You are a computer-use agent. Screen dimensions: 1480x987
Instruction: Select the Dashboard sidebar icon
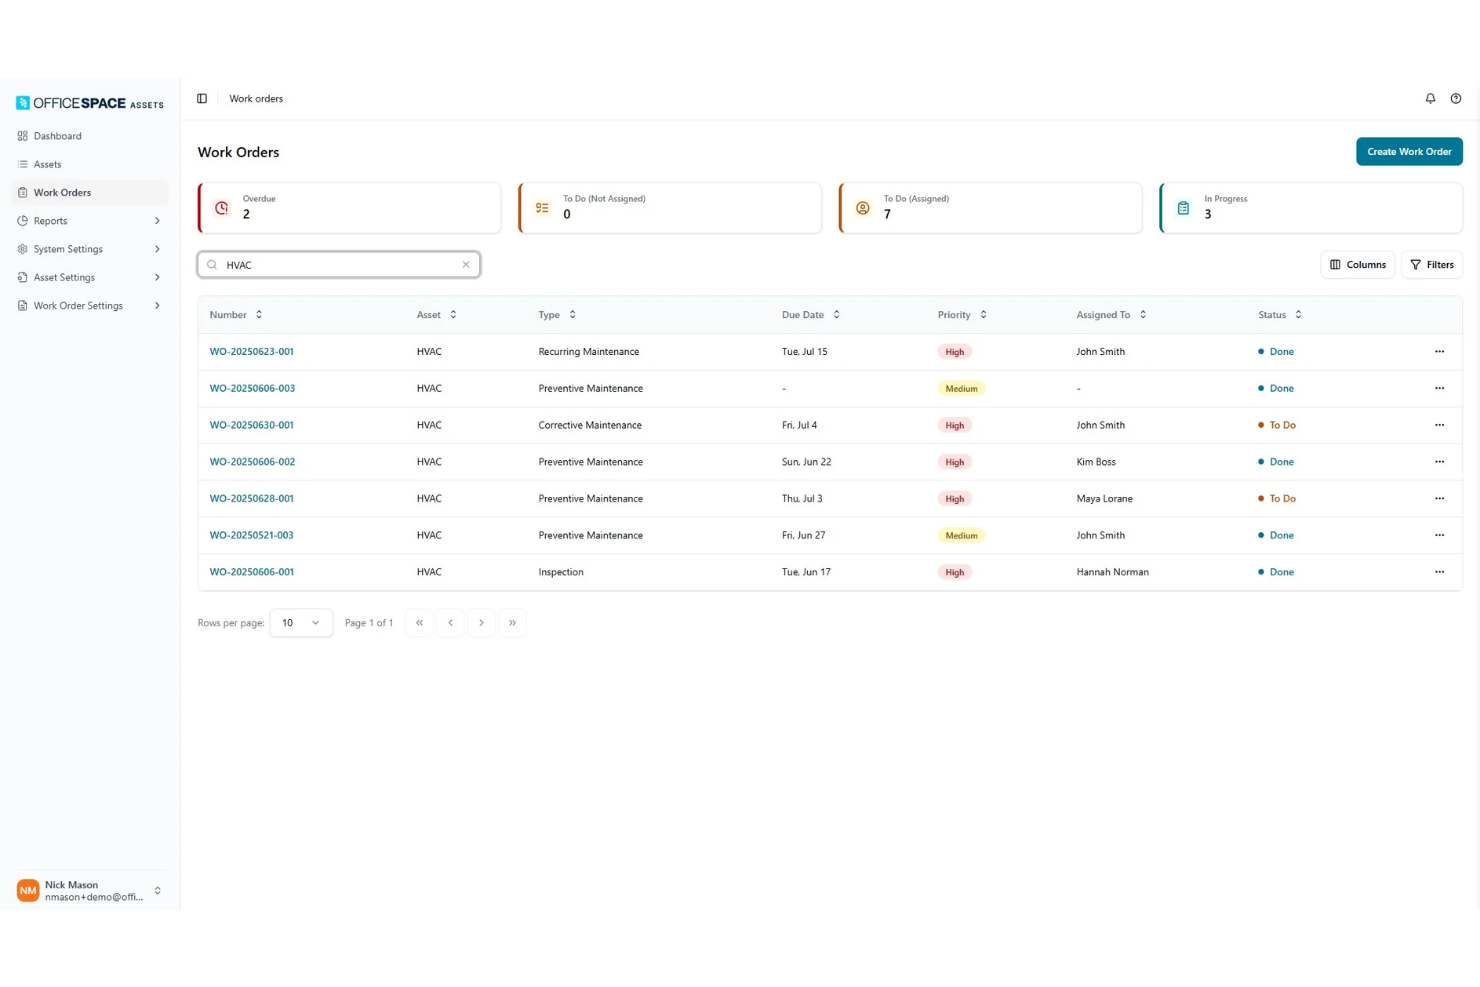click(22, 136)
